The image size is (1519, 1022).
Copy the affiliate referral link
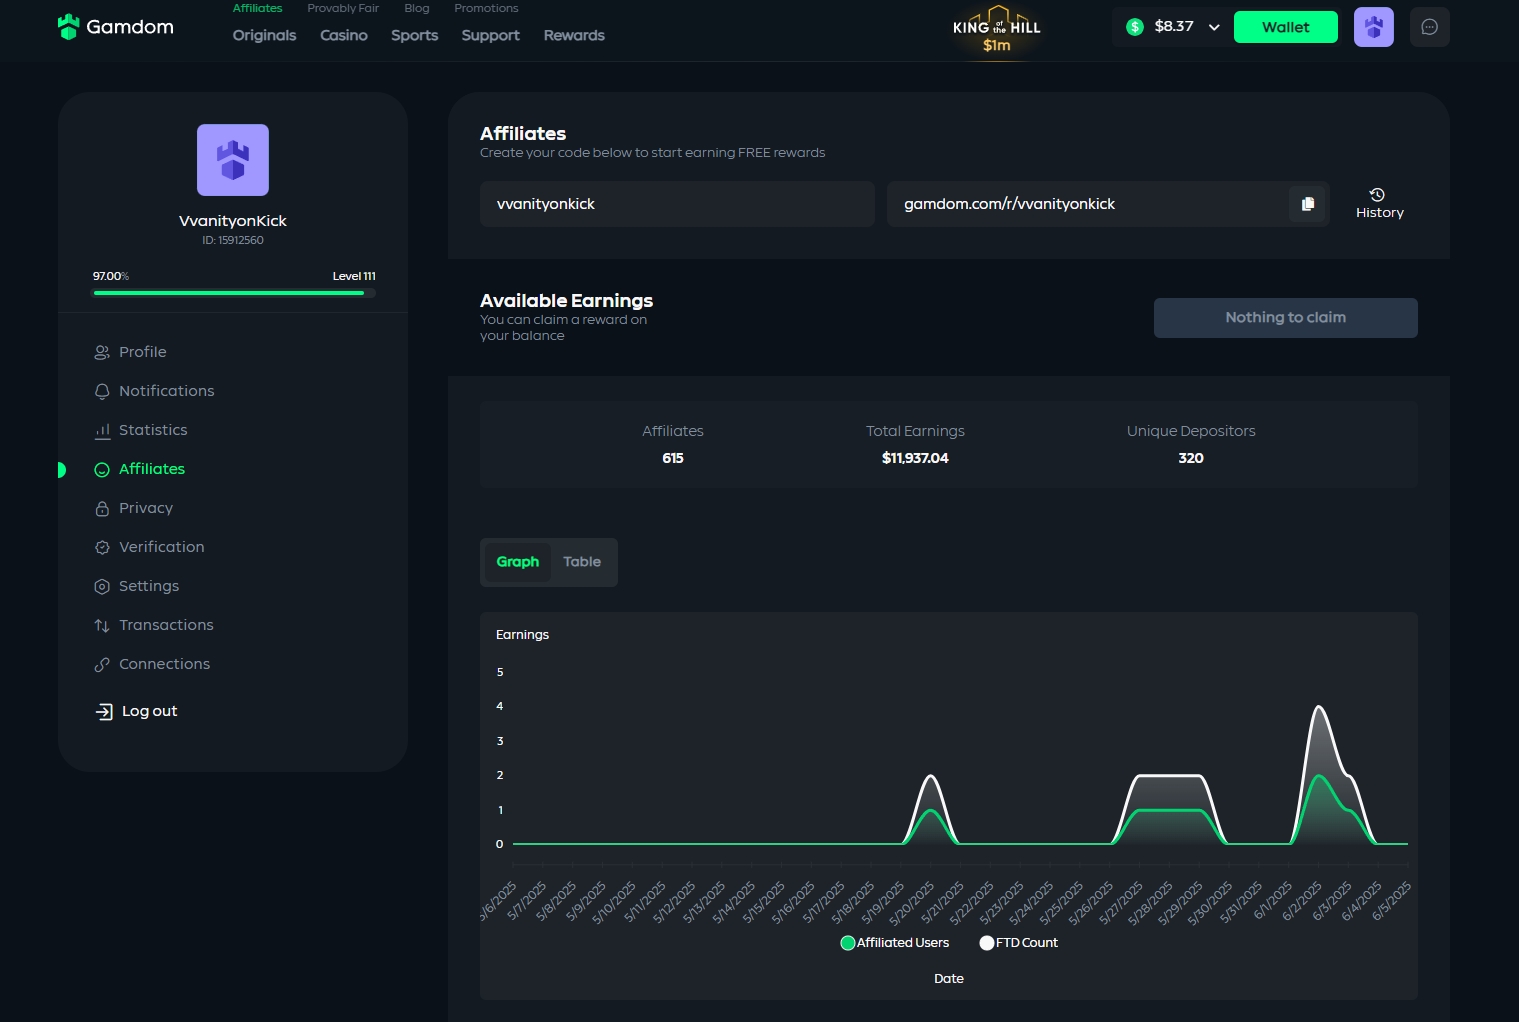tap(1307, 204)
